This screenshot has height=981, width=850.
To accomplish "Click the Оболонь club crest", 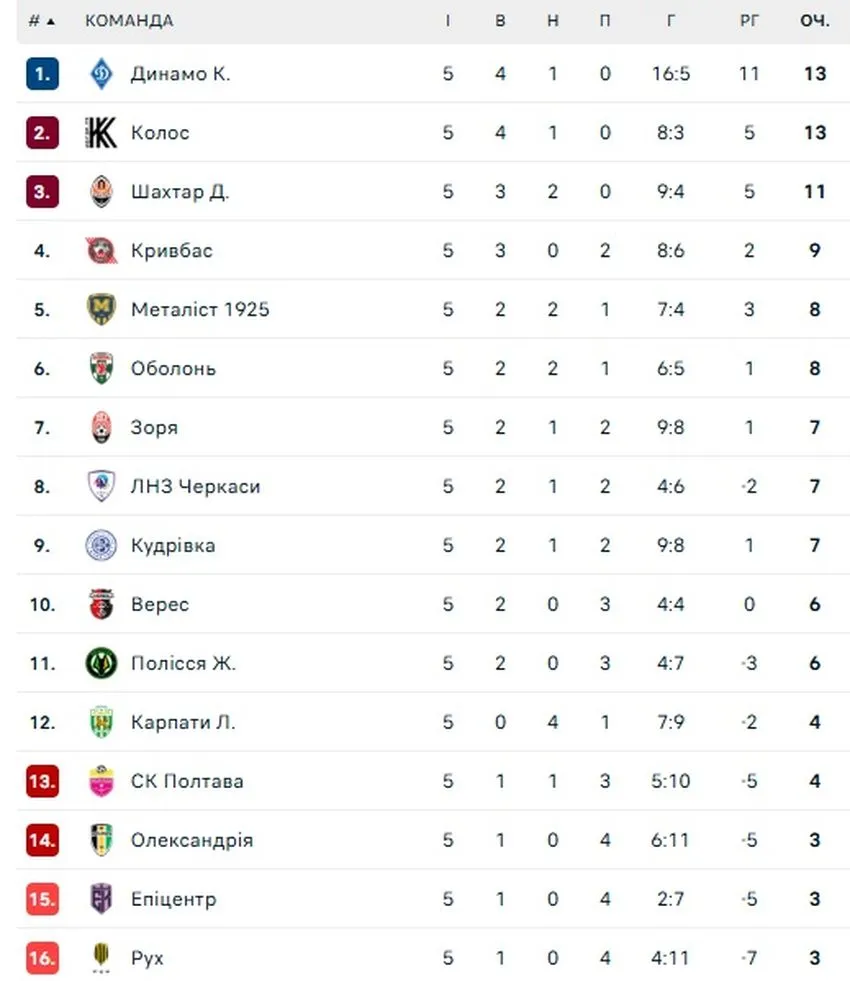I will (x=101, y=368).
